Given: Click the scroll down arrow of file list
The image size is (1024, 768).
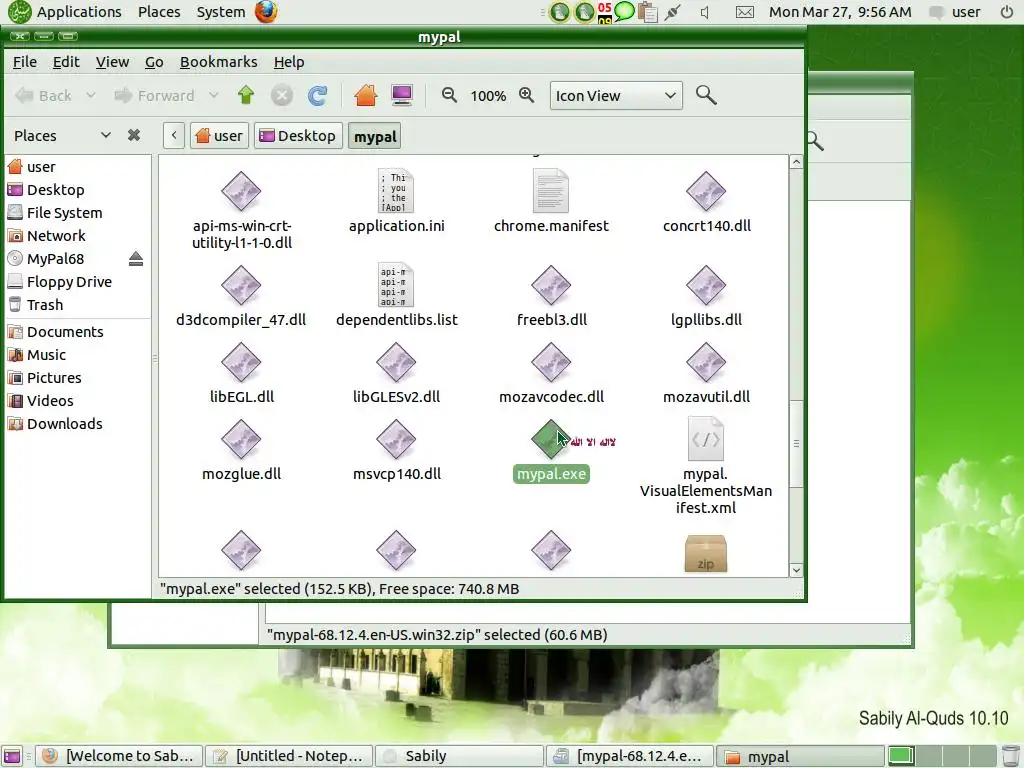Looking at the screenshot, I should (x=796, y=570).
